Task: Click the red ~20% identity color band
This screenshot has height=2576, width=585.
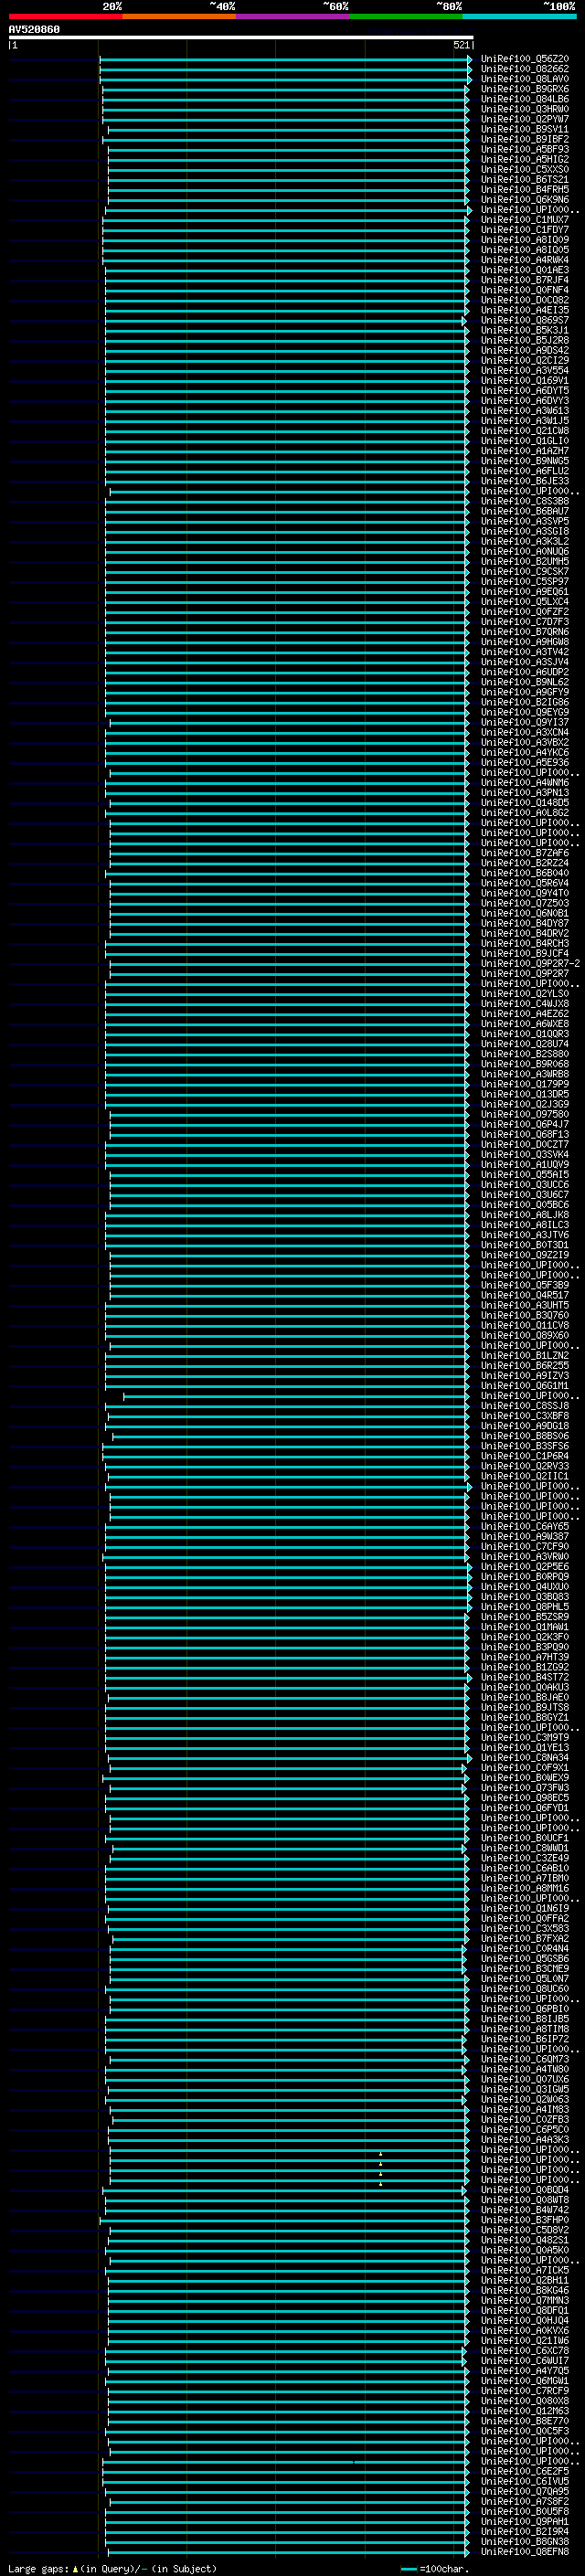Action: click(x=65, y=16)
